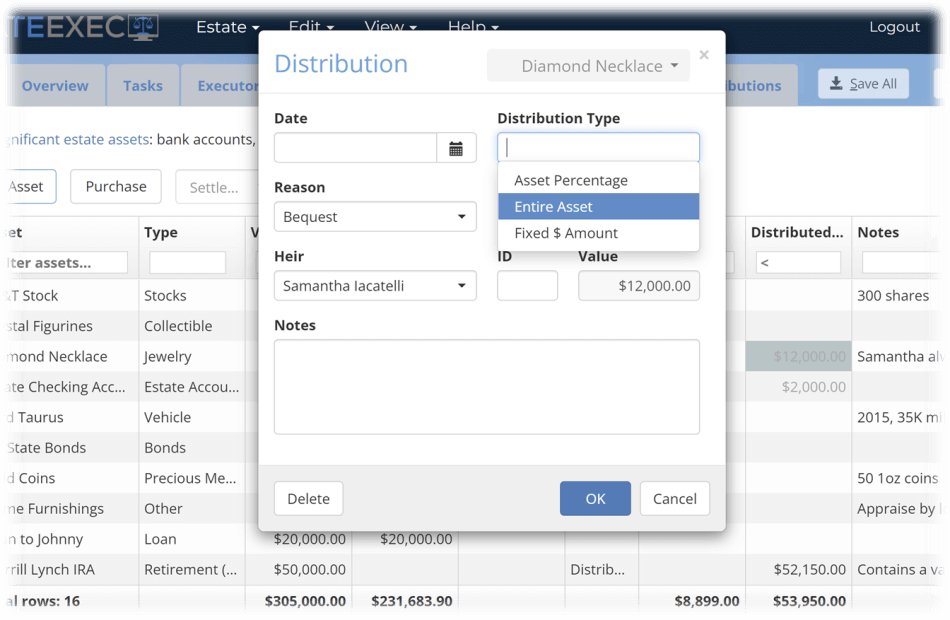Image resolution: width=950 pixels, height=620 pixels.
Task: Confirm the distribution with OK
Action: coord(595,498)
